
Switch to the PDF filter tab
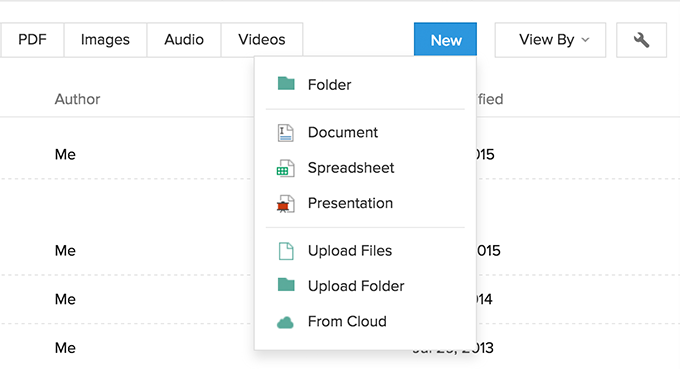[x=32, y=40]
